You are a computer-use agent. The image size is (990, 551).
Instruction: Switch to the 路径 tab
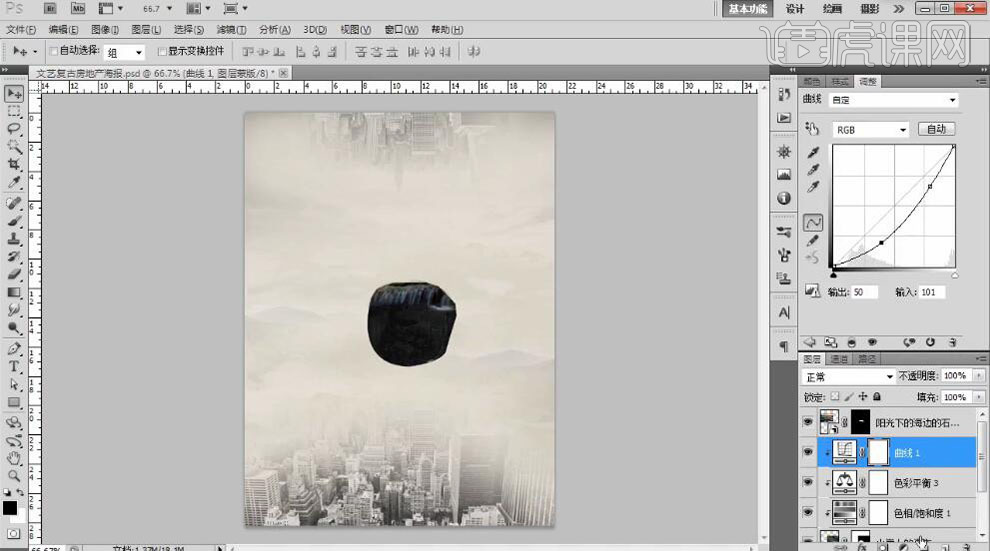tap(867, 359)
